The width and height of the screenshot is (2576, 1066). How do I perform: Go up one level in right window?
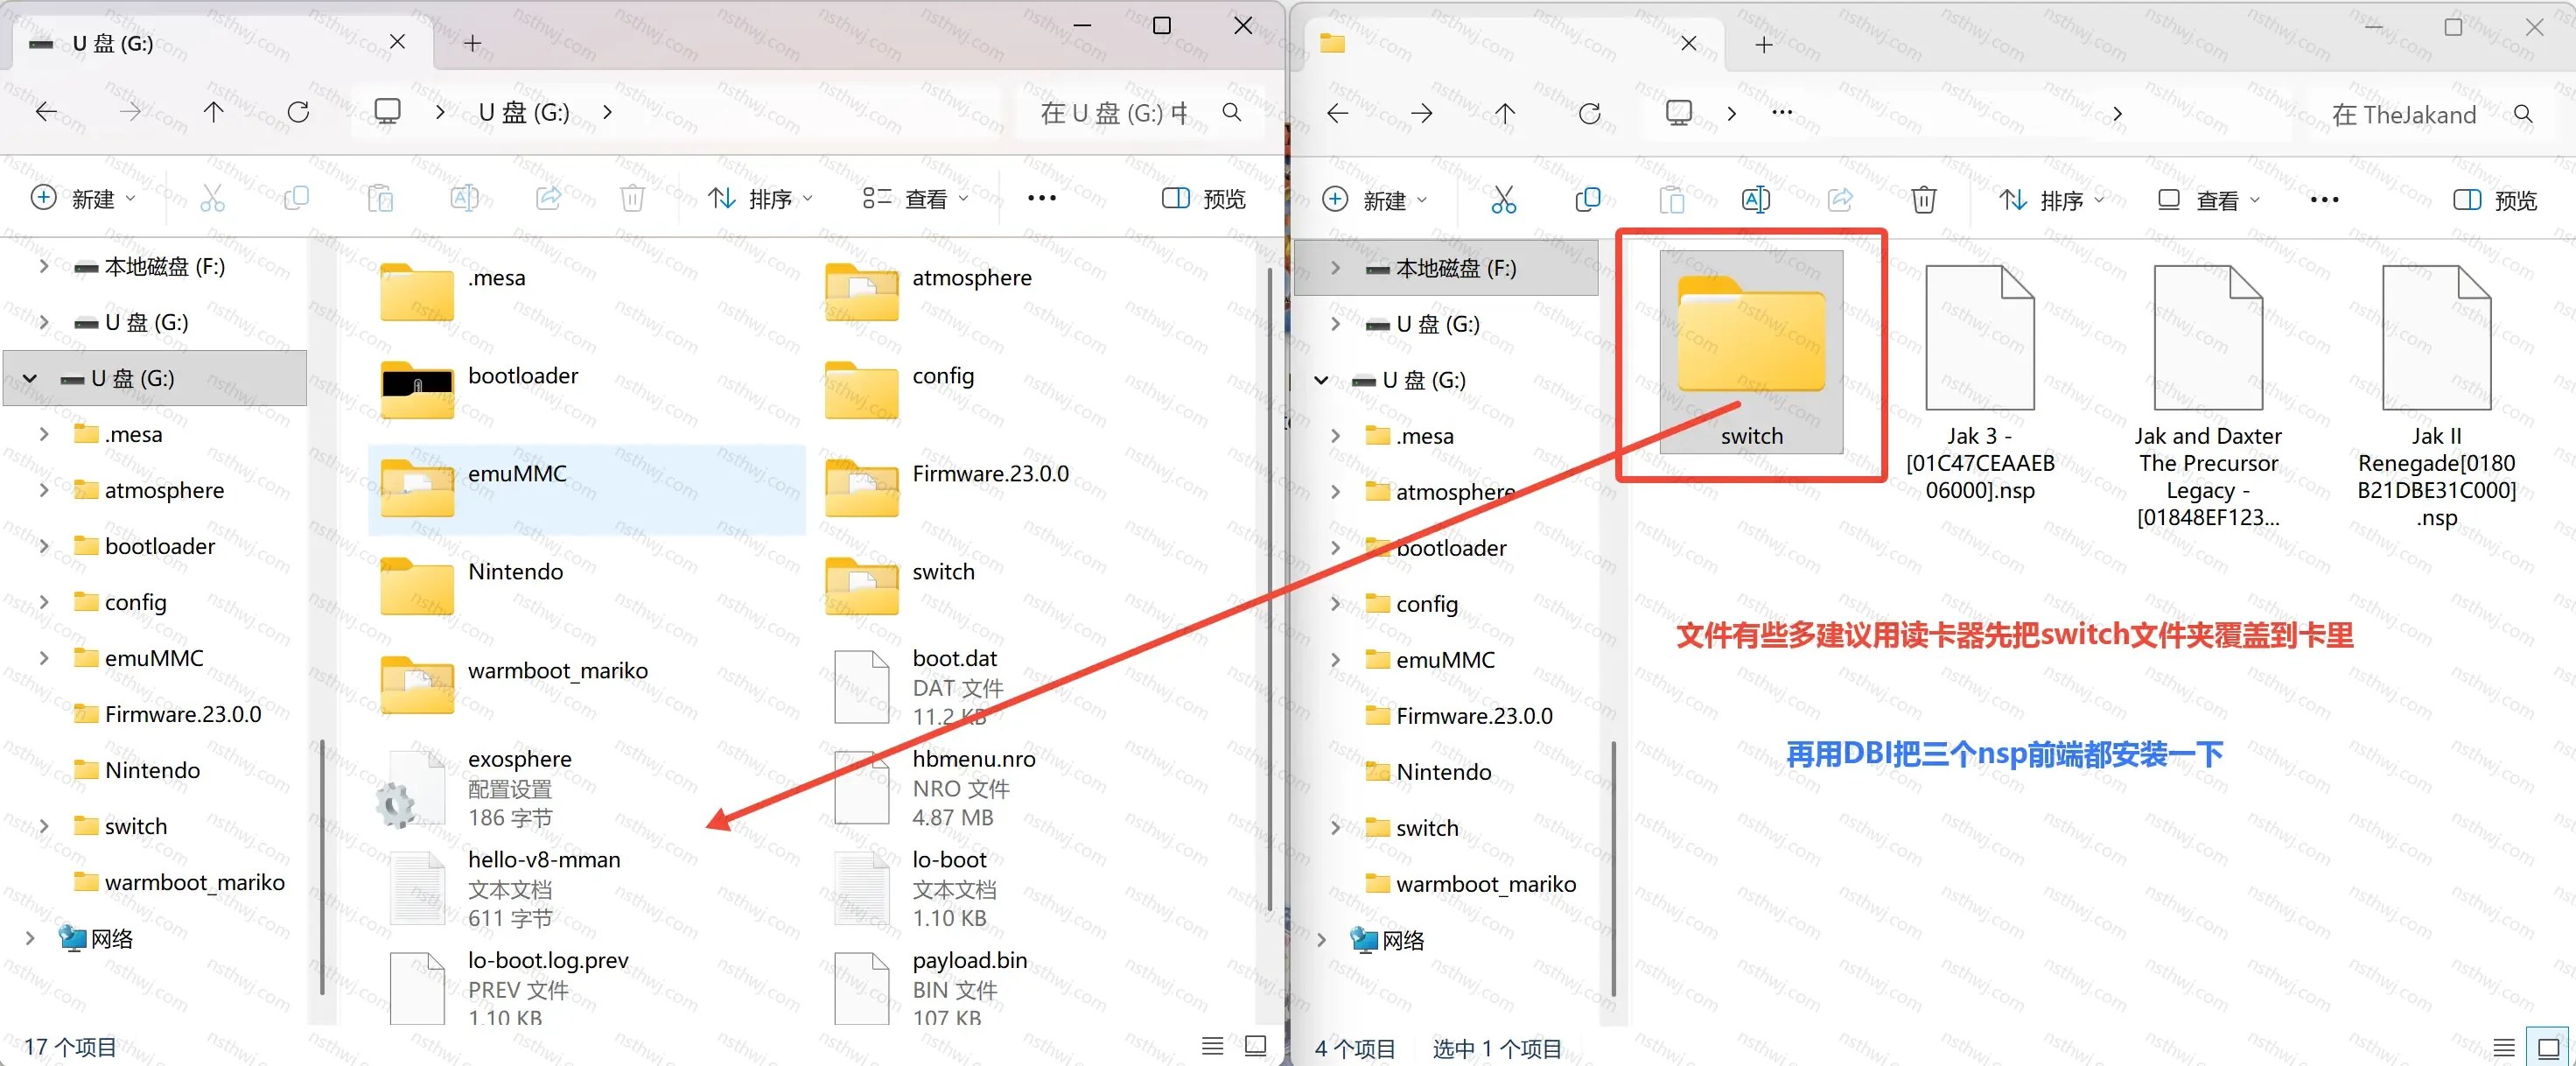(1505, 113)
